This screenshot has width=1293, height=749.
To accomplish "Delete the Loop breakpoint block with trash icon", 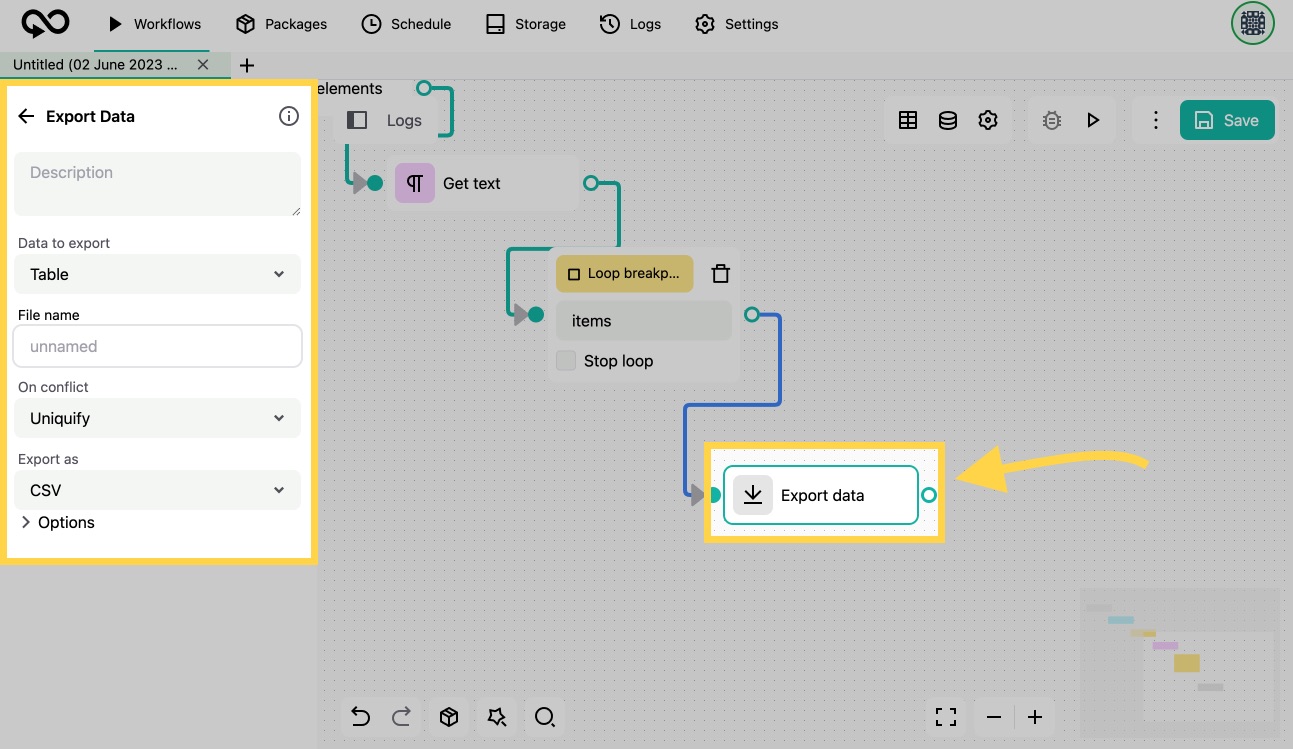I will pyautogui.click(x=720, y=273).
